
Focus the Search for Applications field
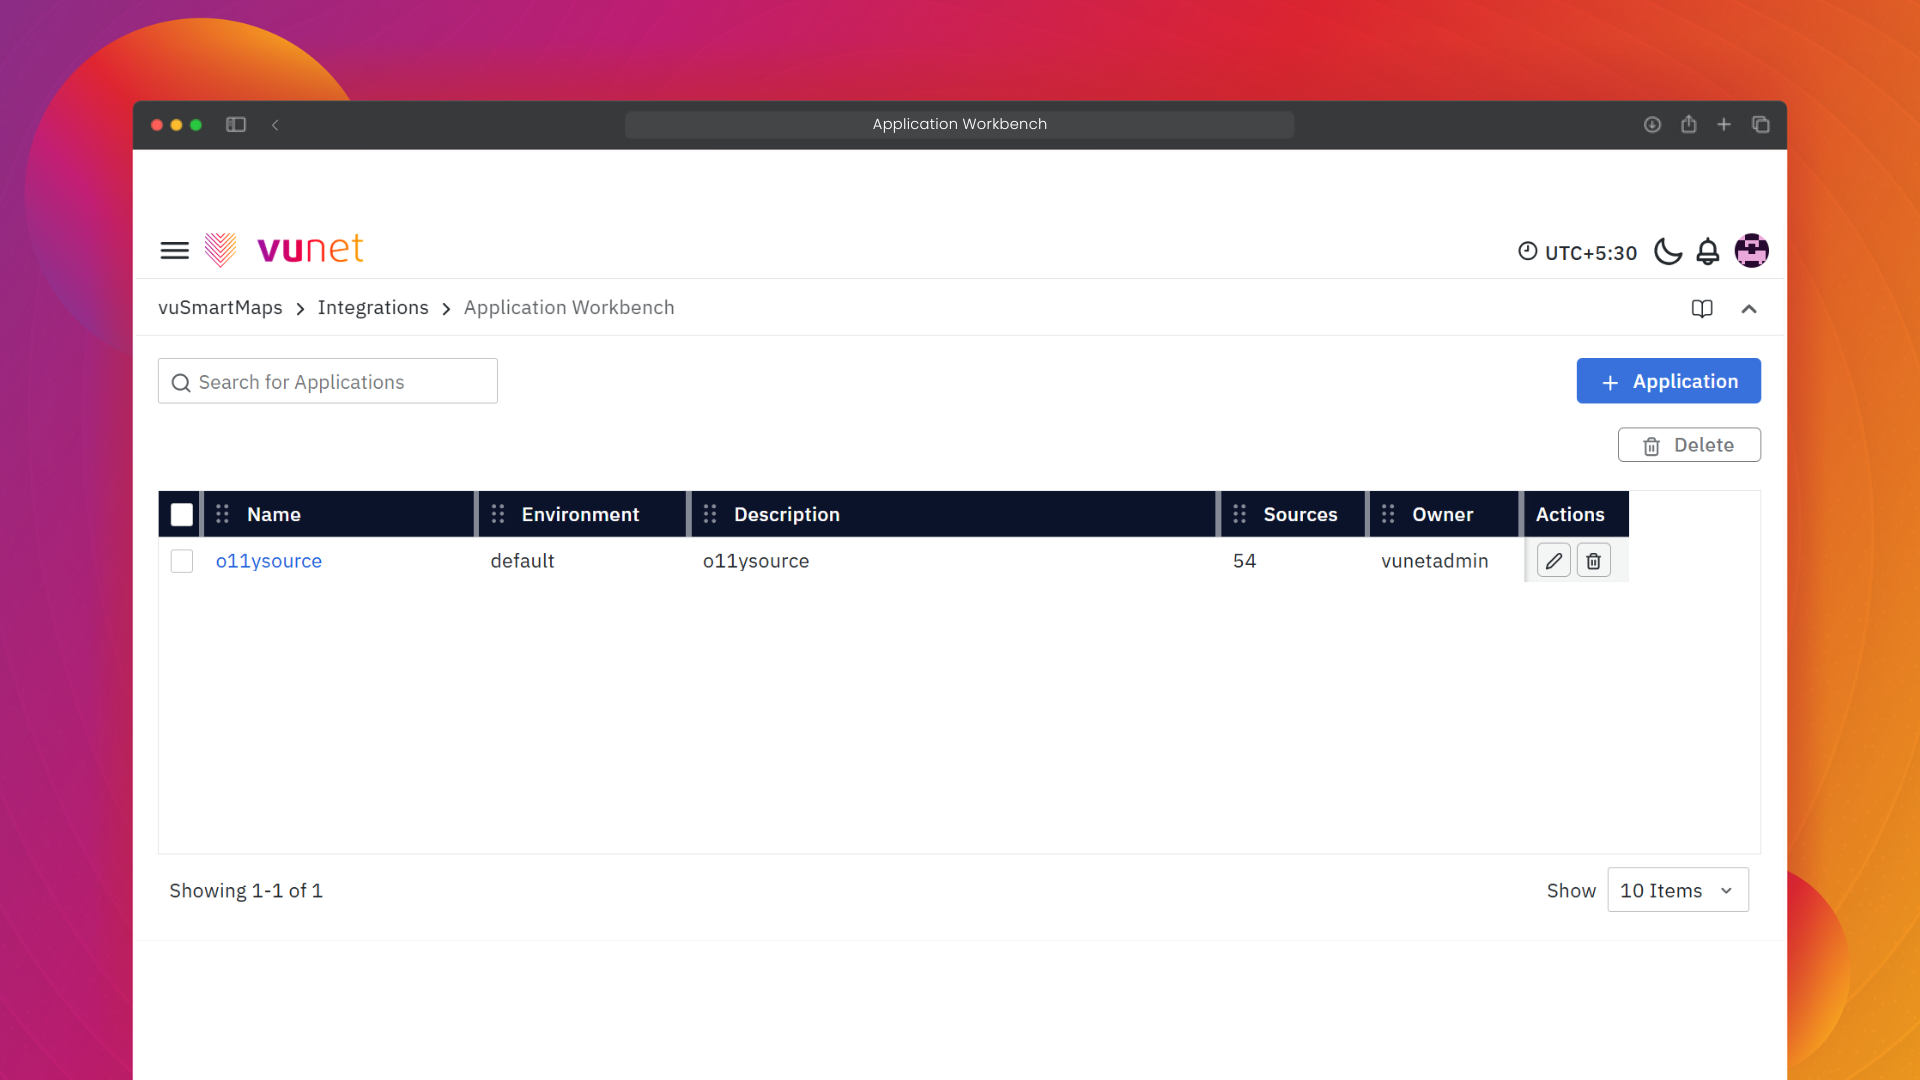[328, 382]
